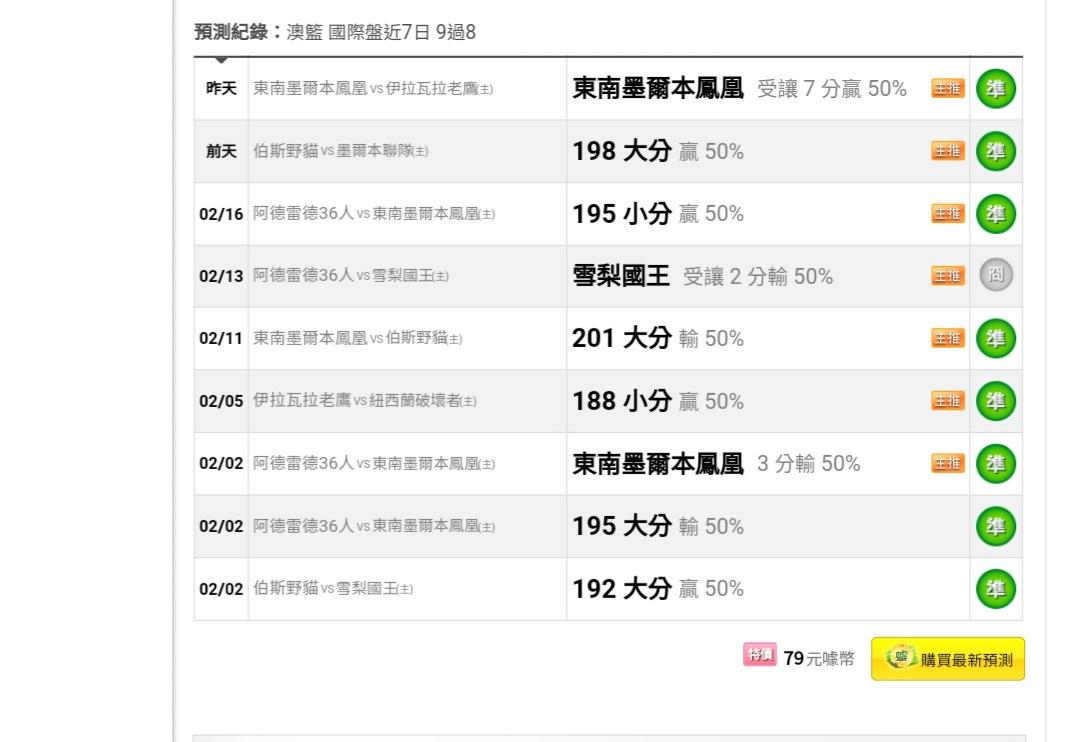Click orange 主推 badge in 雪梨國王 row
The height and width of the screenshot is (742, 1077).
coord(948,276)
